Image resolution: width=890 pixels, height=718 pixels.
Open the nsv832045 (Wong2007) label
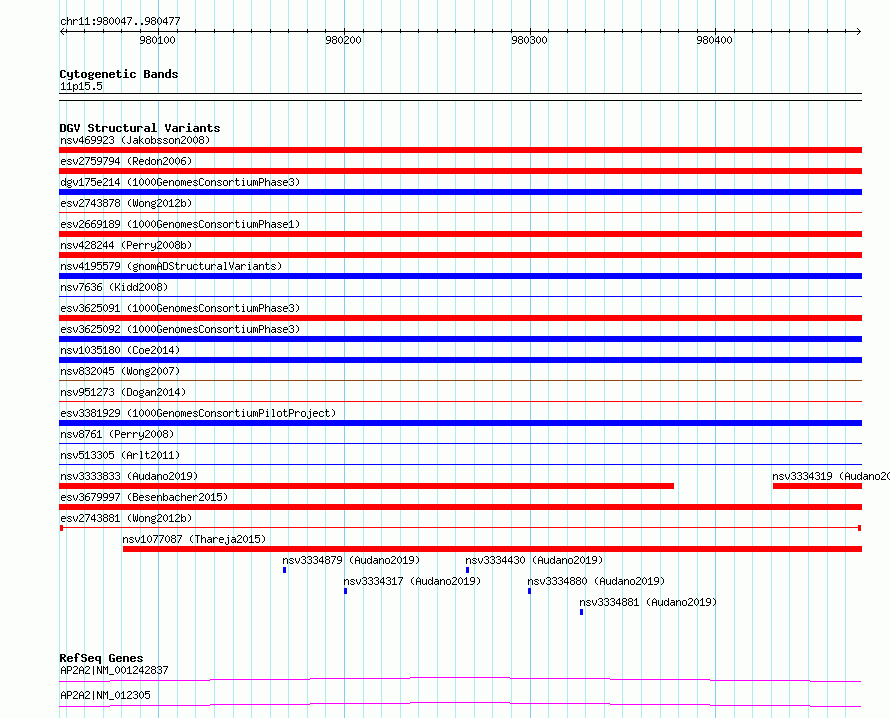tap(120, 371)
